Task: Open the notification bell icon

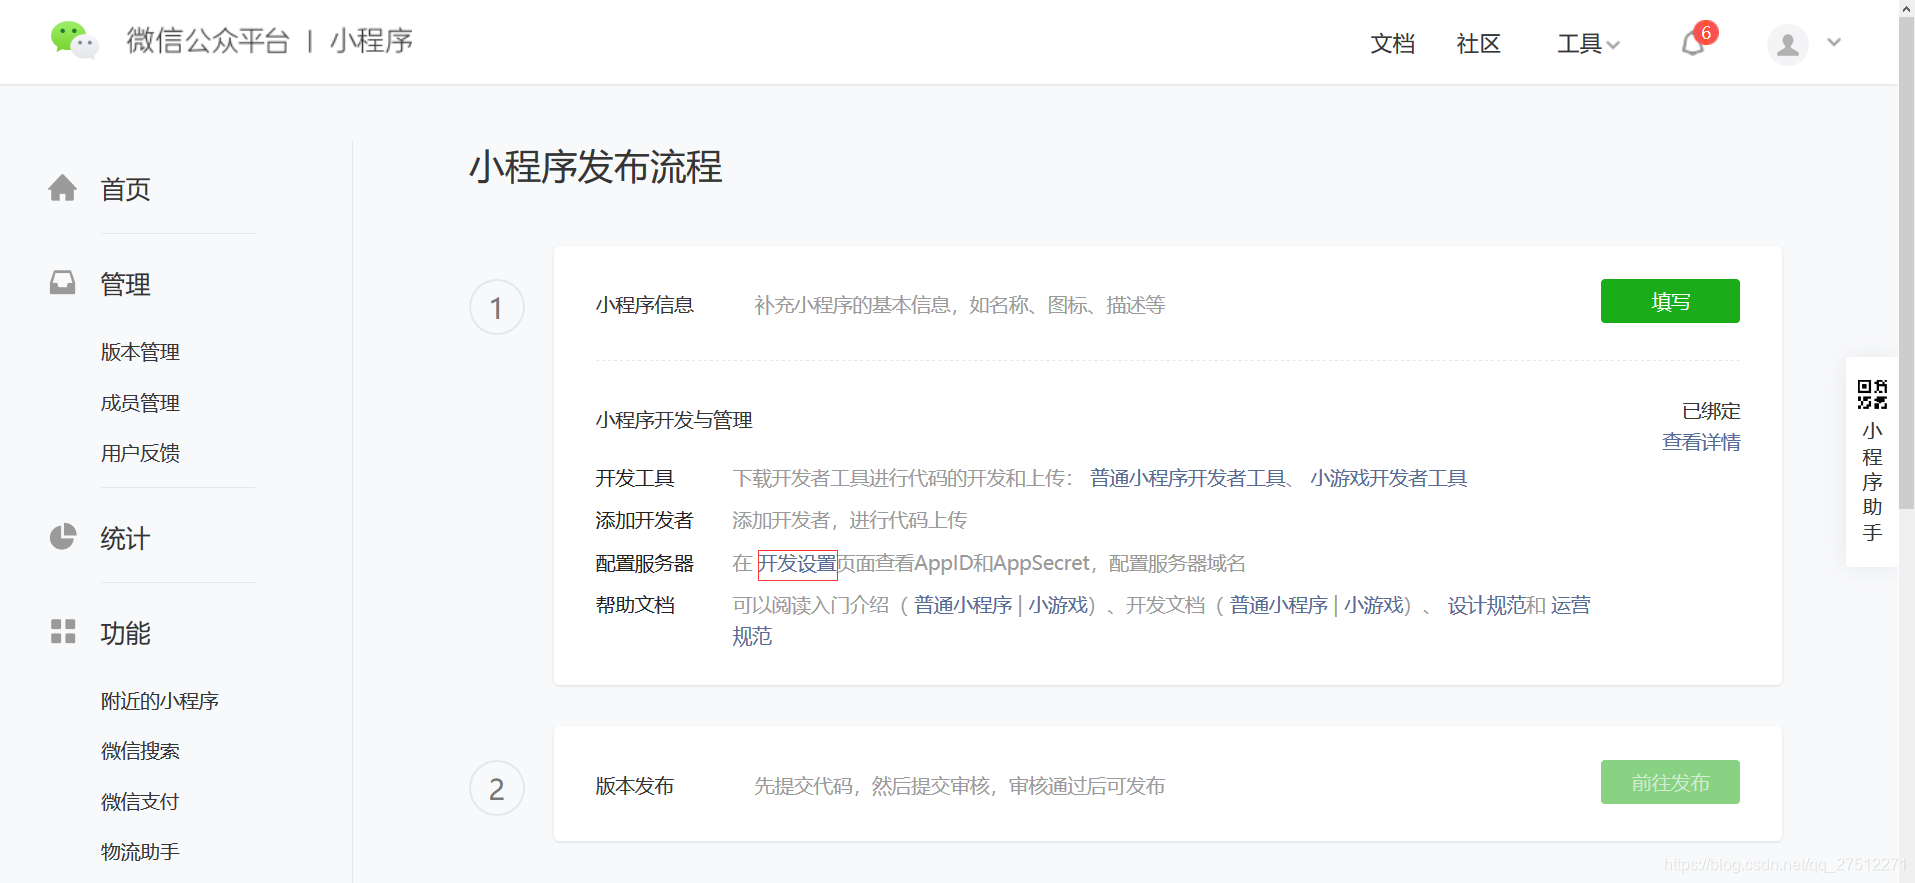Action: (x=1692, y=44)
